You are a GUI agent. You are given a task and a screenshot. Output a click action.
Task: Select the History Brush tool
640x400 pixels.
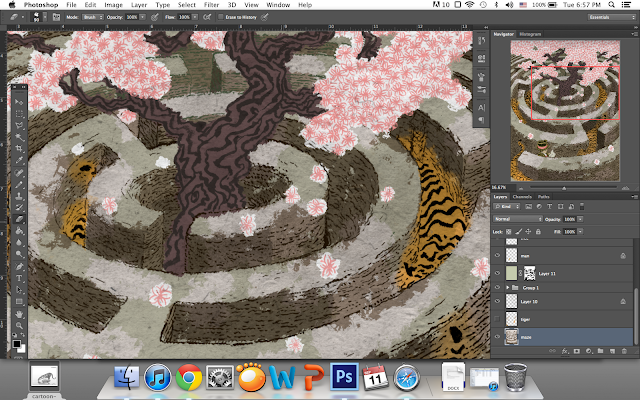(19, 207)
